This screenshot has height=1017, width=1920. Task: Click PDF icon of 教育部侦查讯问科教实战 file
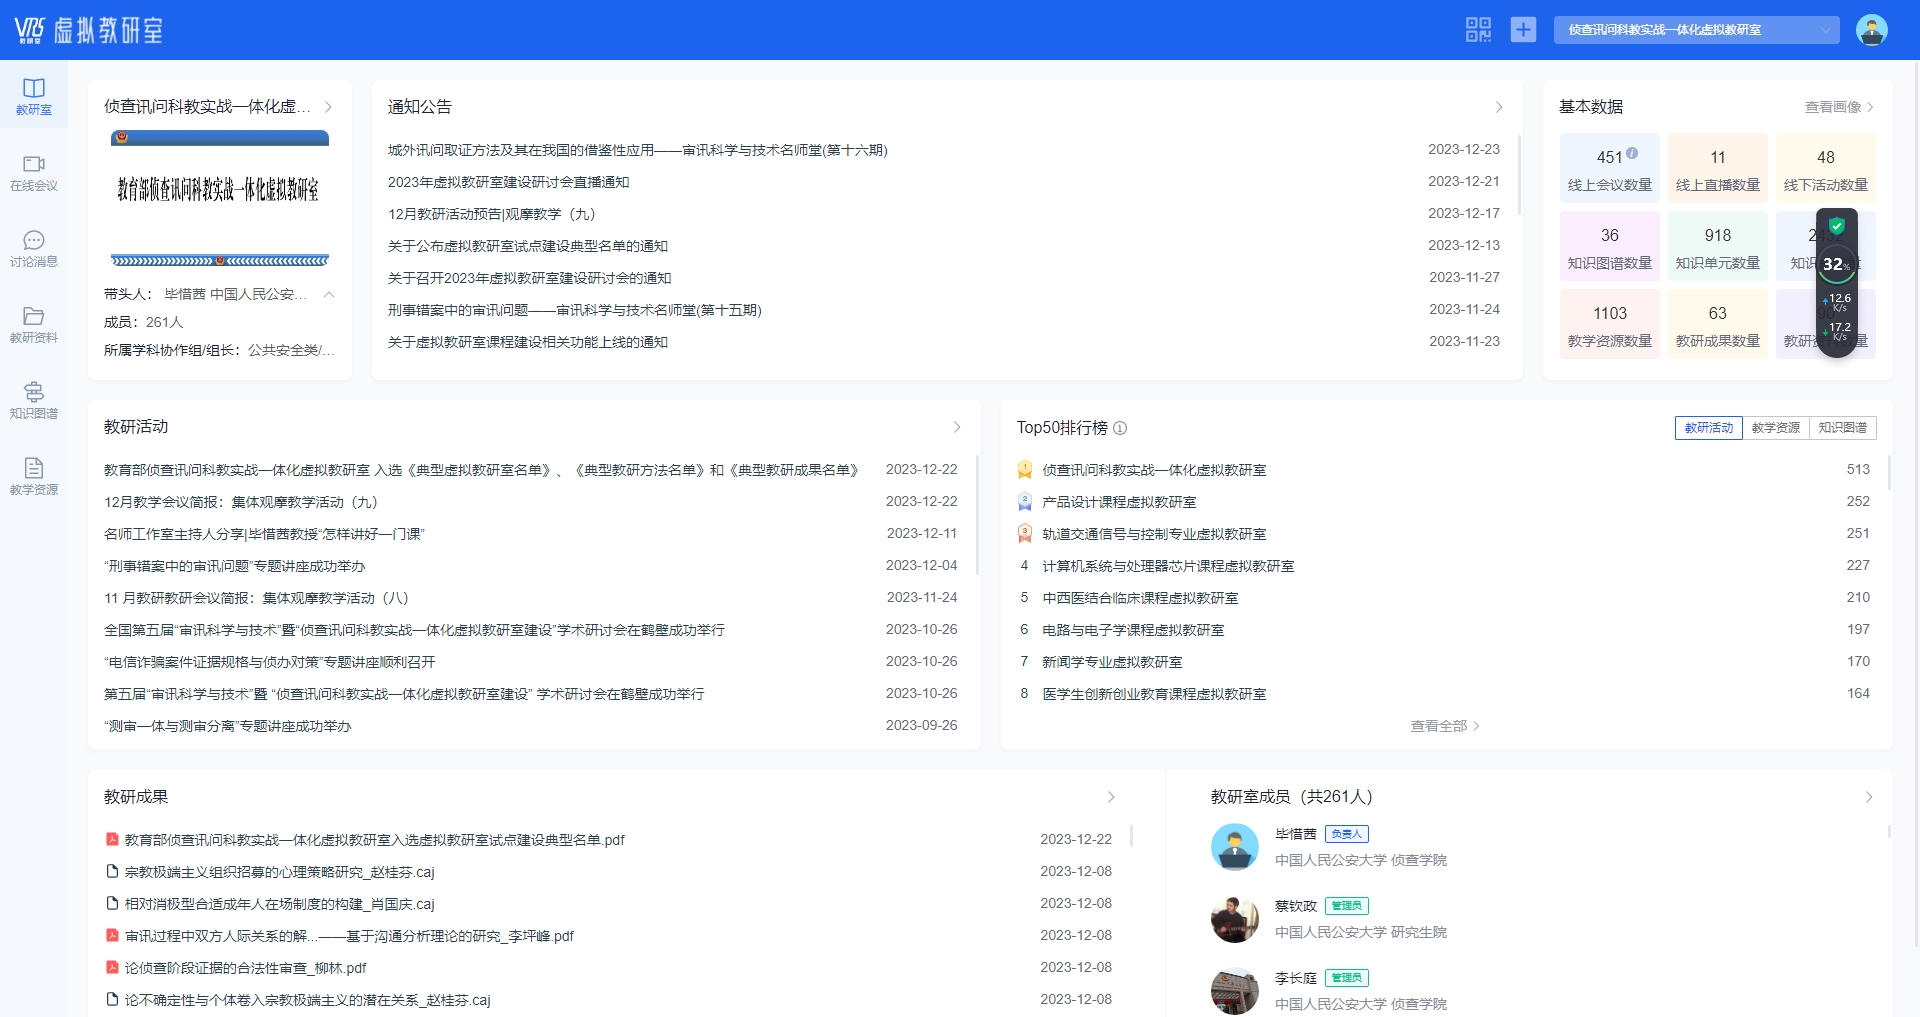point(112,839)
